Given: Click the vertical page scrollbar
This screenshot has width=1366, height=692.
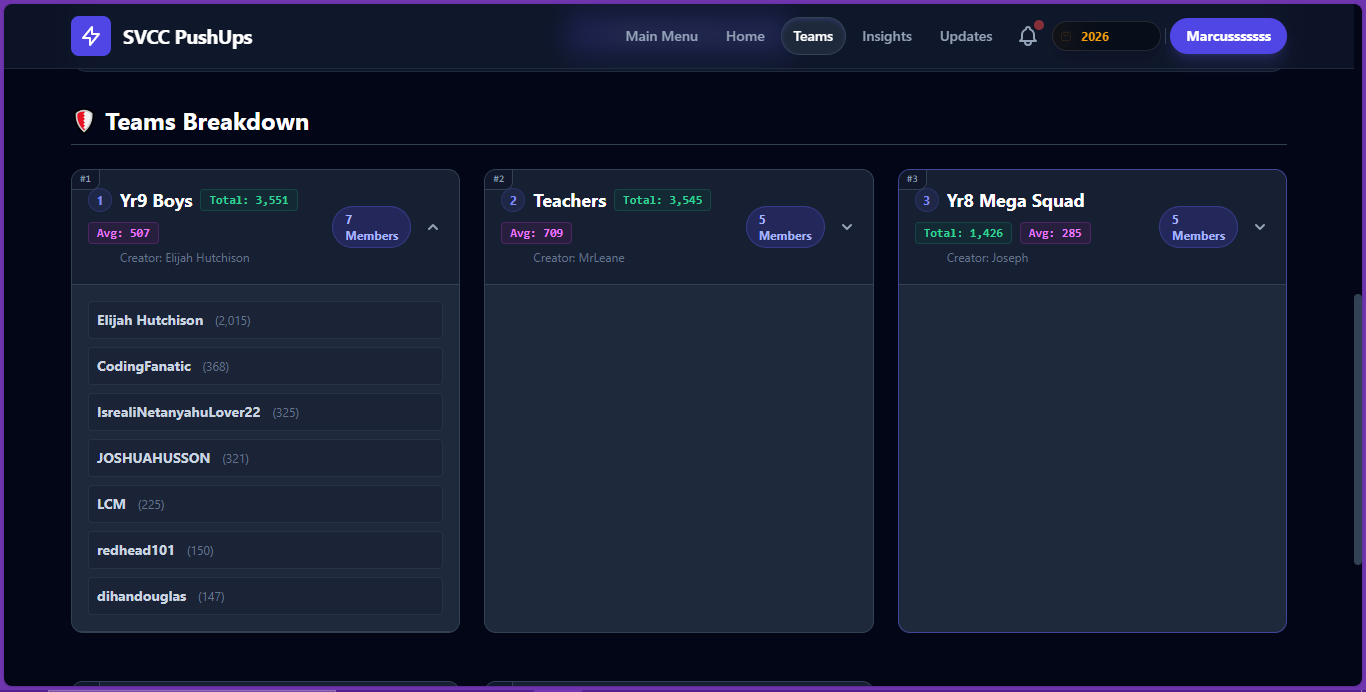Looking at the screenshot, I should pos(1357,430).
